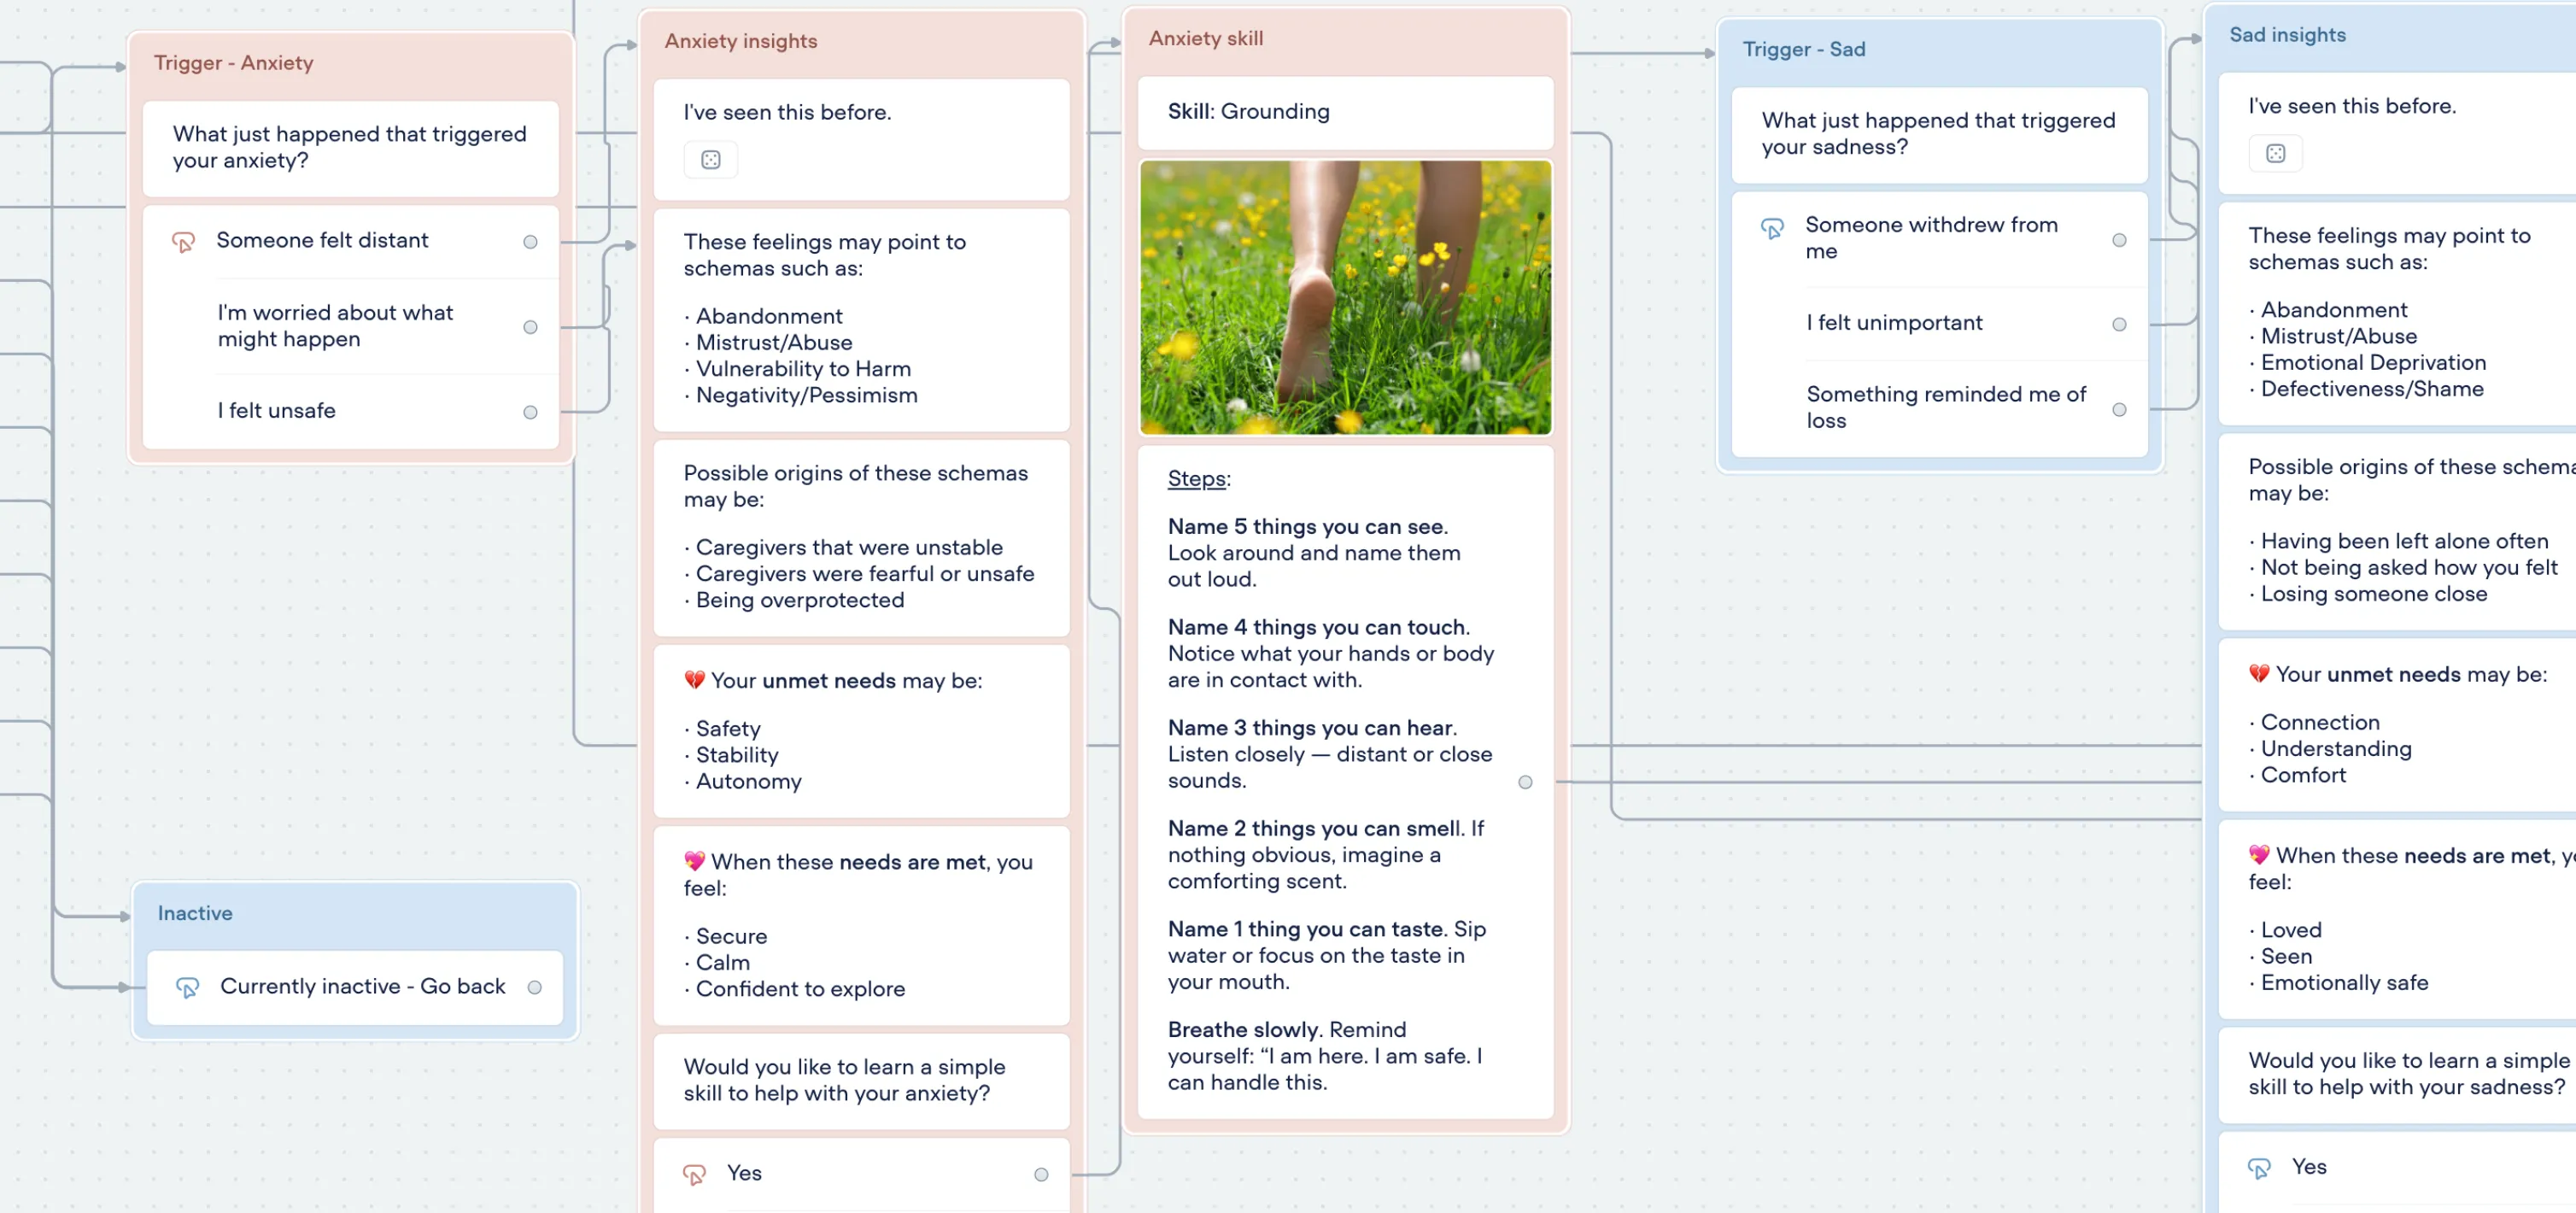This screenshot has width=2576, height=1213.
Task: Select the 'I'm worried about what might happen' choice
Action: [x=350, y=326]
